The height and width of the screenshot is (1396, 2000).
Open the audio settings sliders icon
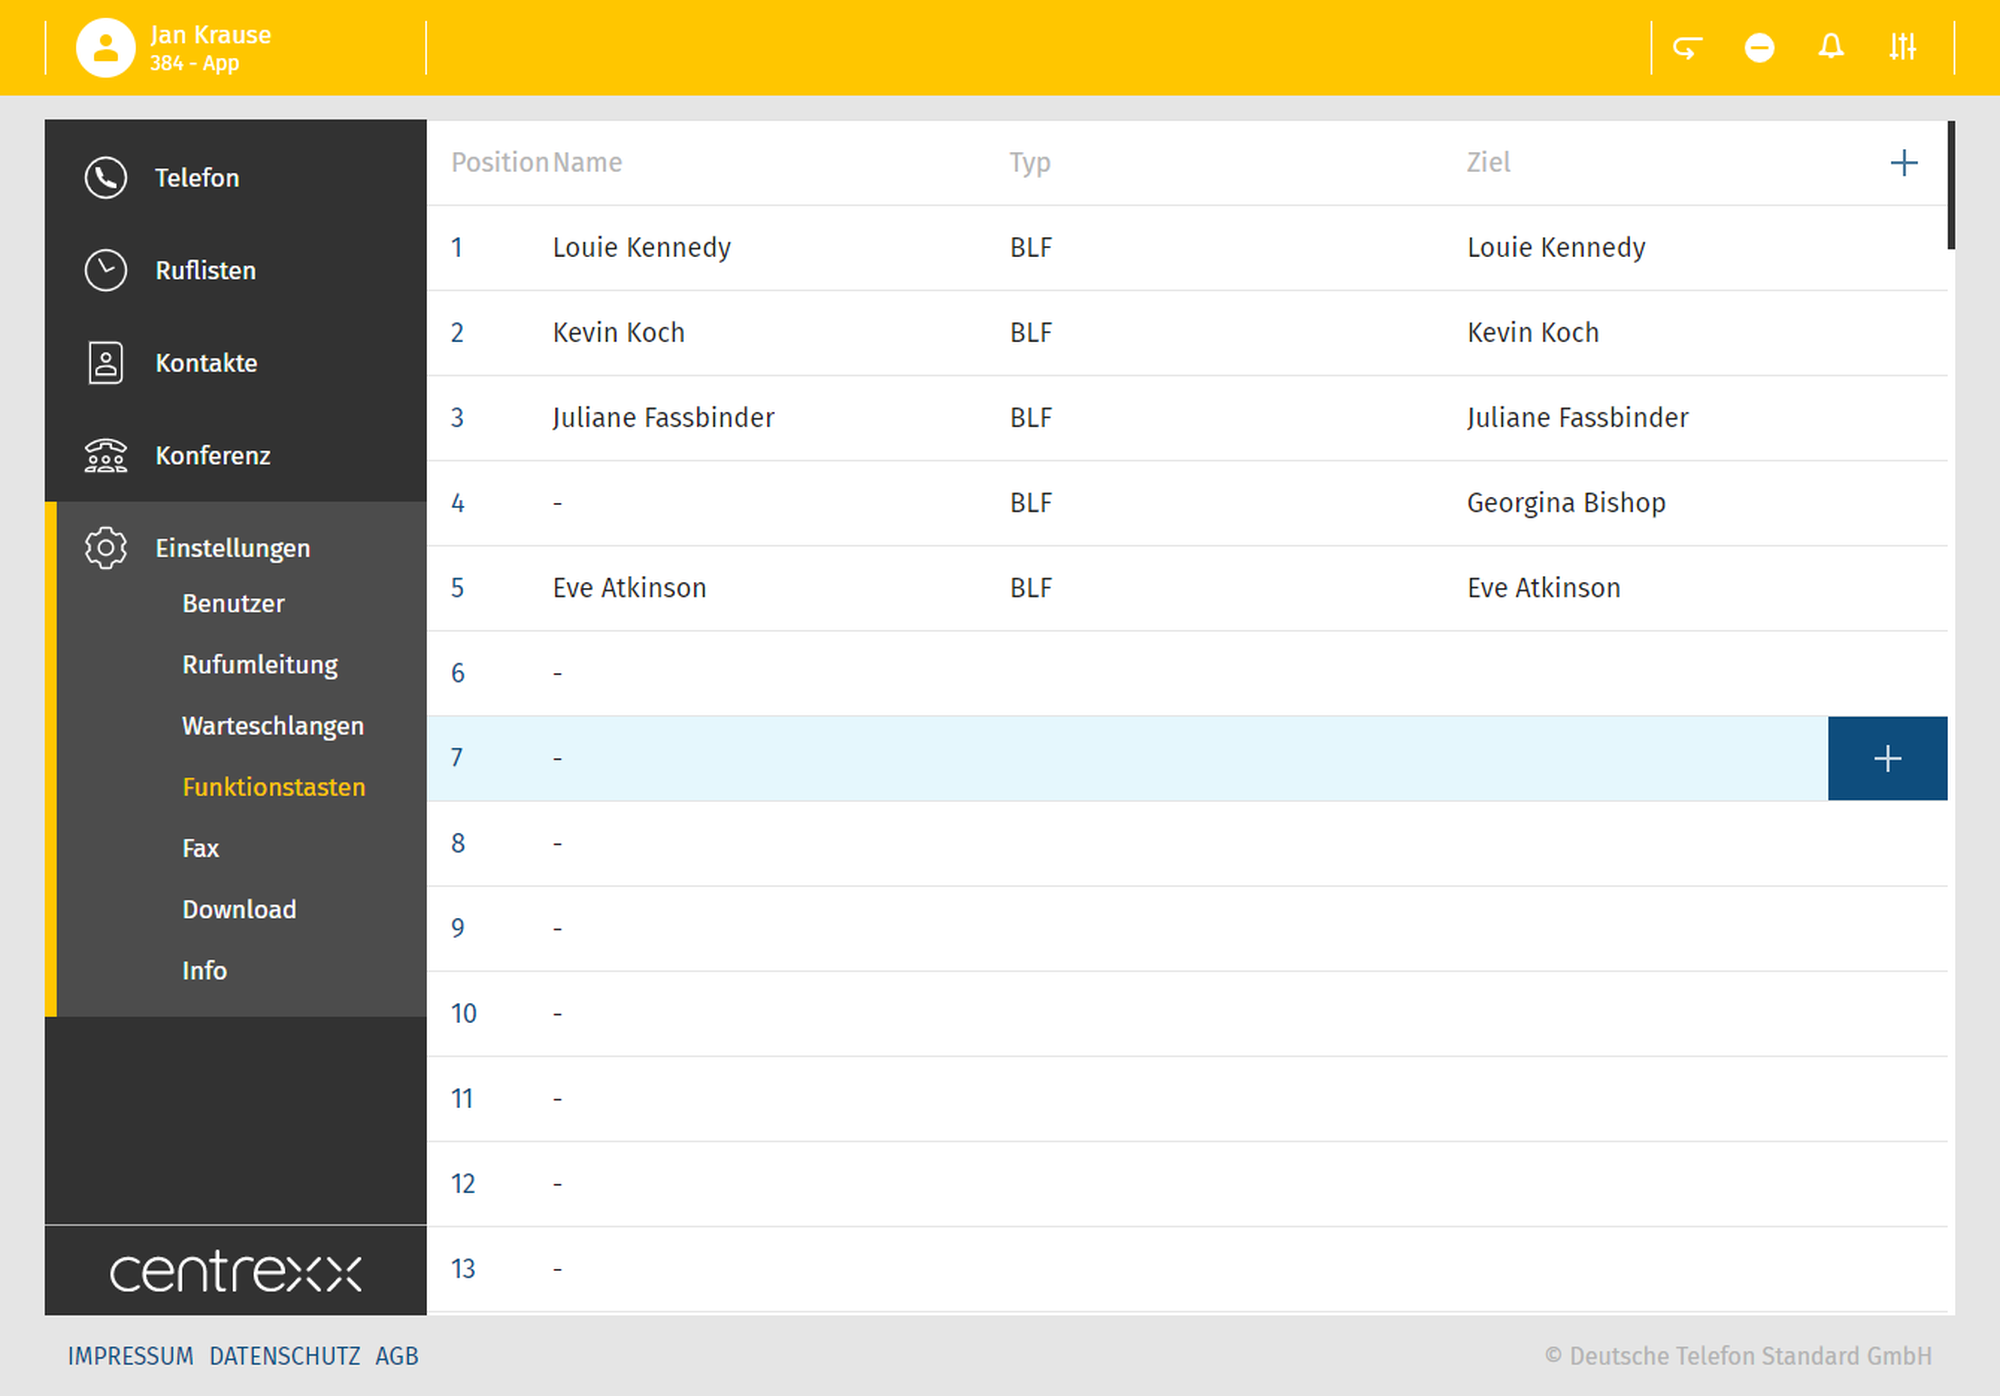[x=1903, y=47]
